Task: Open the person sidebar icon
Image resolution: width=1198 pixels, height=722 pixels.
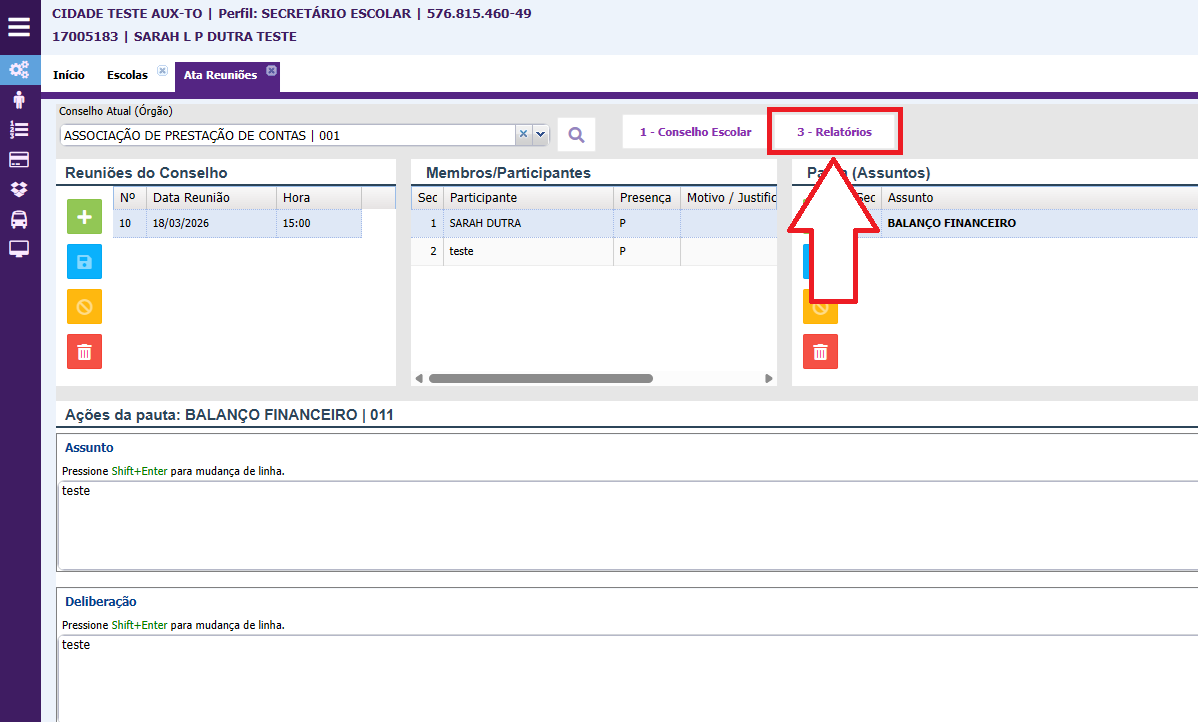Action: [x=19, y=100]
